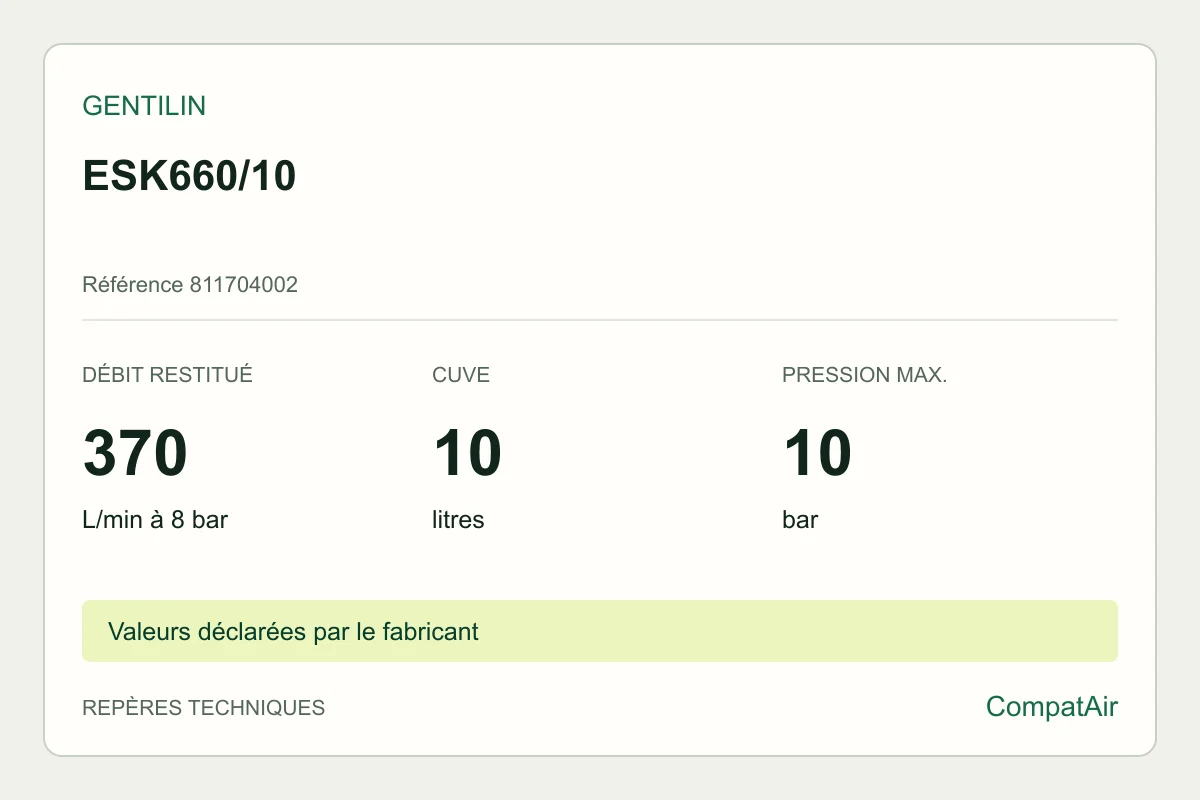Click the DÉBIT RESTITUÉ label
This screenshot has width=1200, height=800.
pos(167,375)
